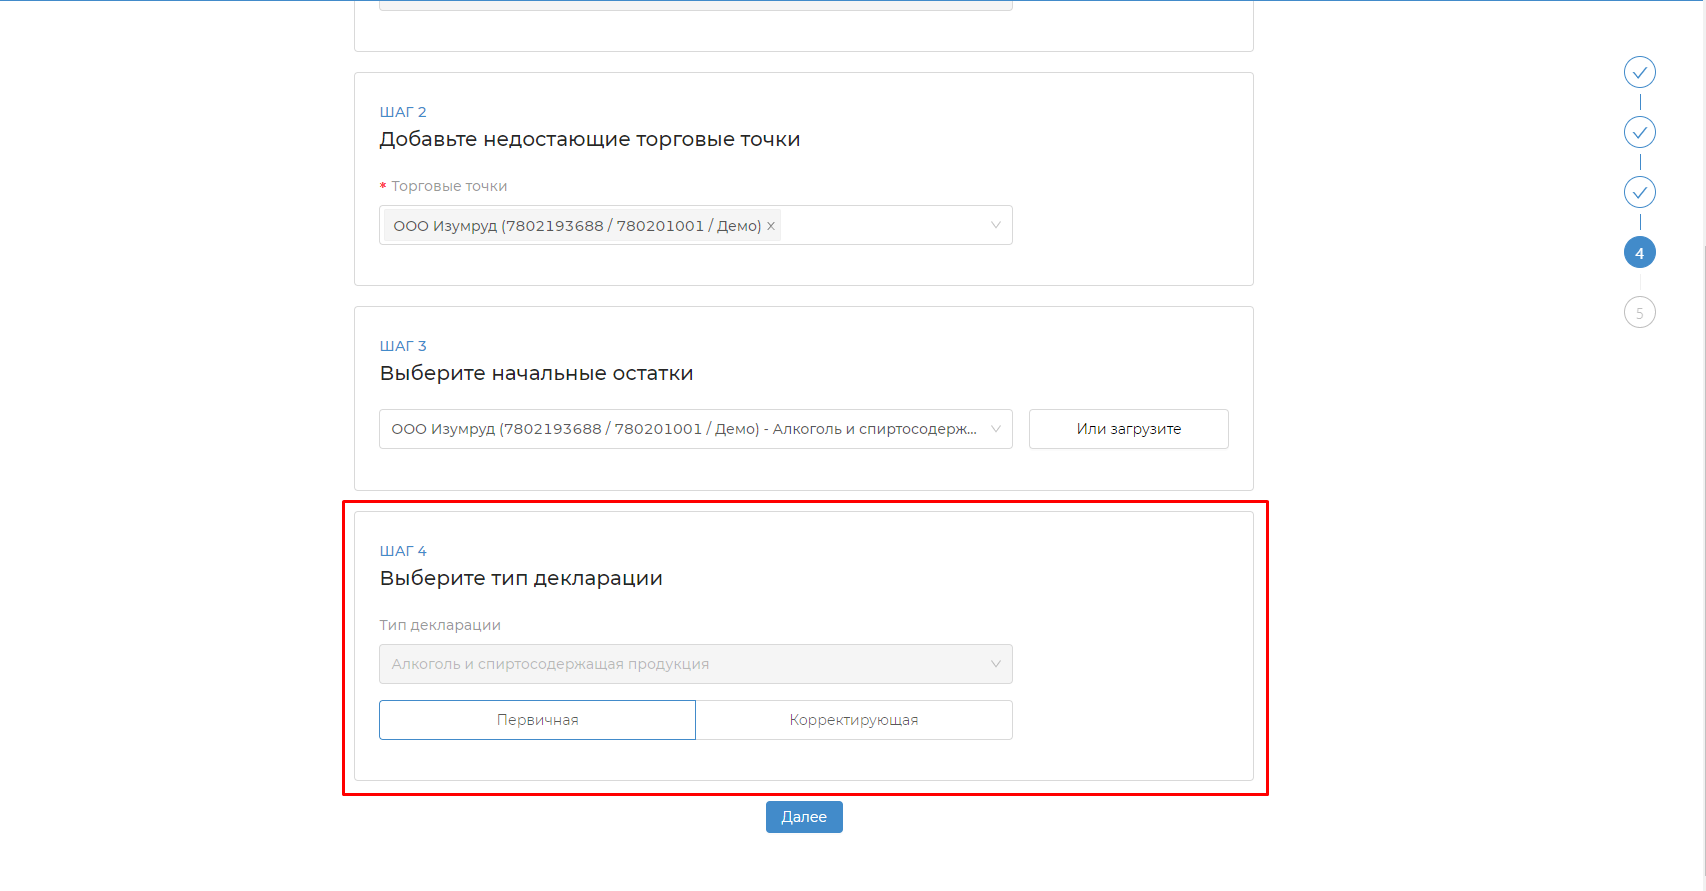Image resolution: width=1706 pixels, height=891 pixels.
Task: Select Корректирующая declaration option
Action: (853, 720)
